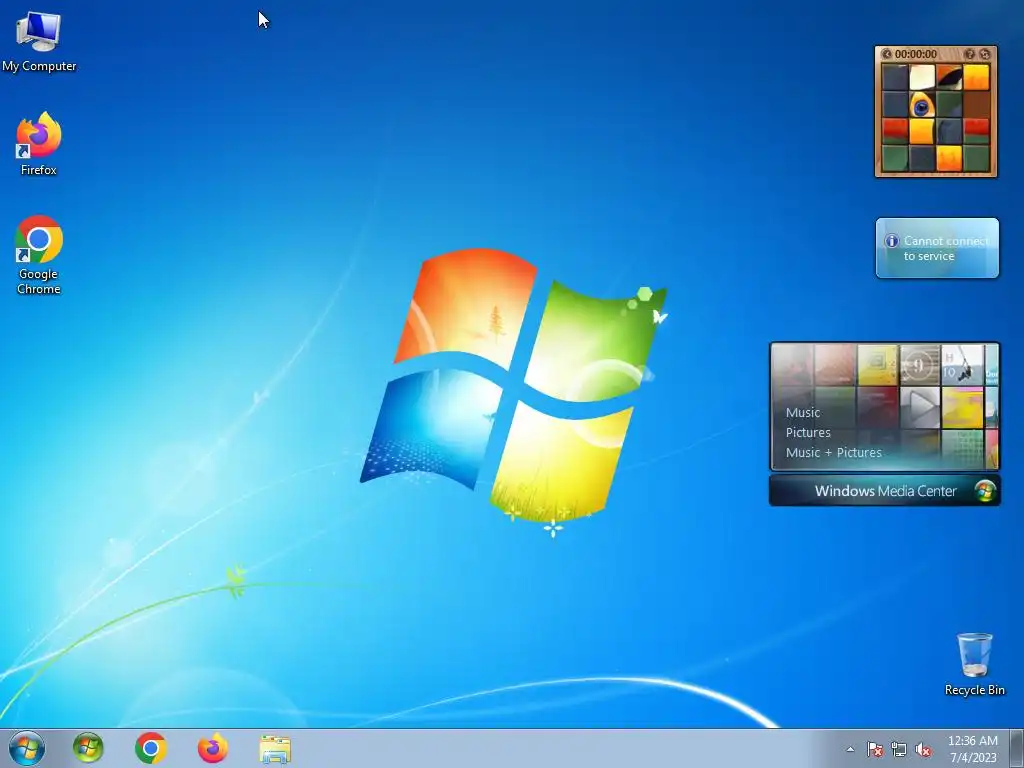Open the Action Center flag icon

[874, 749]
